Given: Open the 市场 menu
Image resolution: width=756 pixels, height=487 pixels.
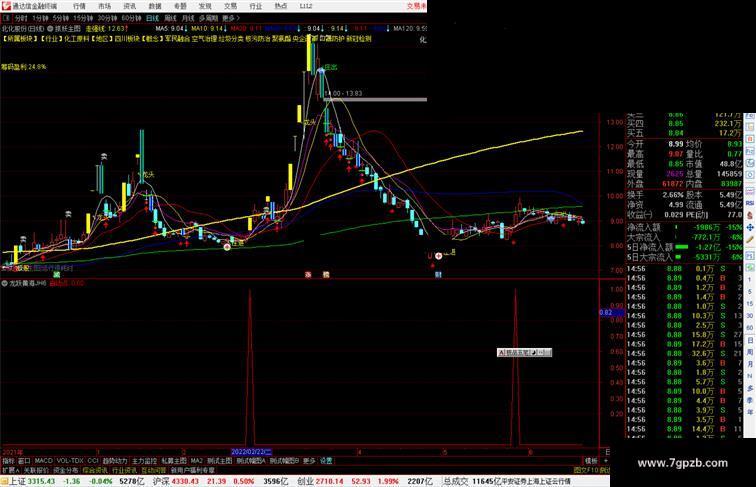Looking at the screenshot, I should coord(104,6).
